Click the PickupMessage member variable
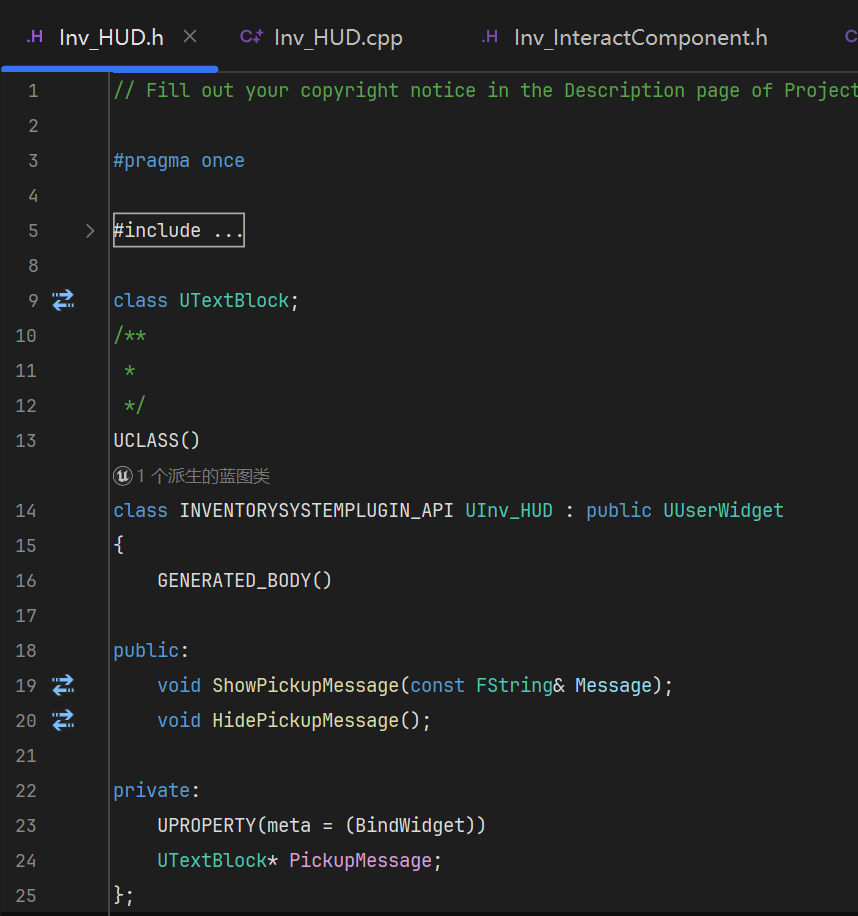Screen dimensions: 858x916 (x=360, y=861)
